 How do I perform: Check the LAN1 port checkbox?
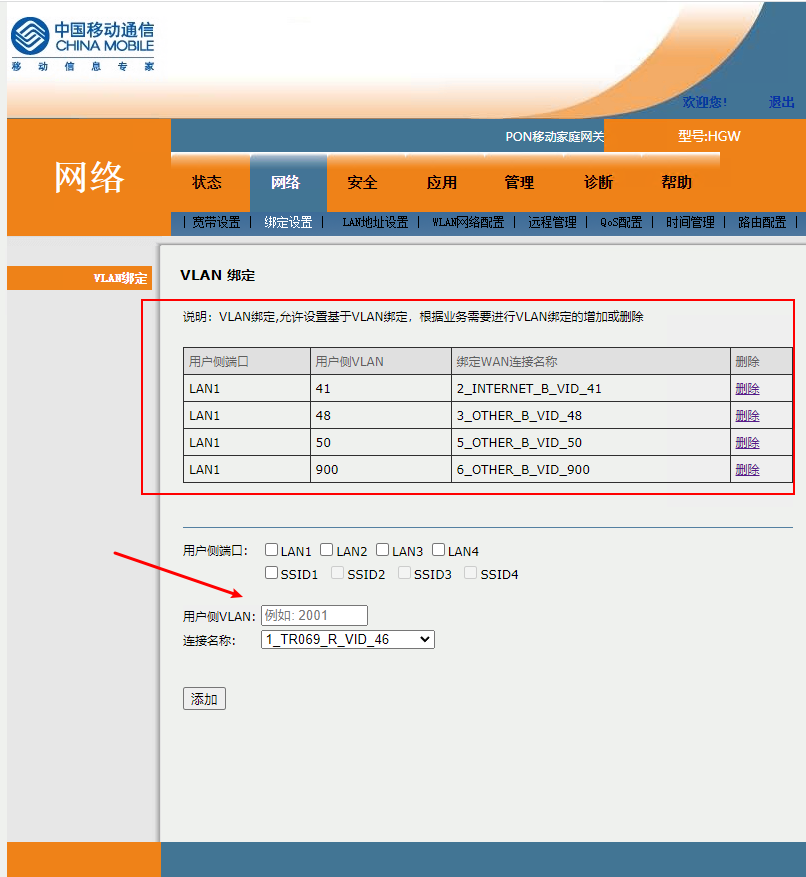click(x=271, y=550)
